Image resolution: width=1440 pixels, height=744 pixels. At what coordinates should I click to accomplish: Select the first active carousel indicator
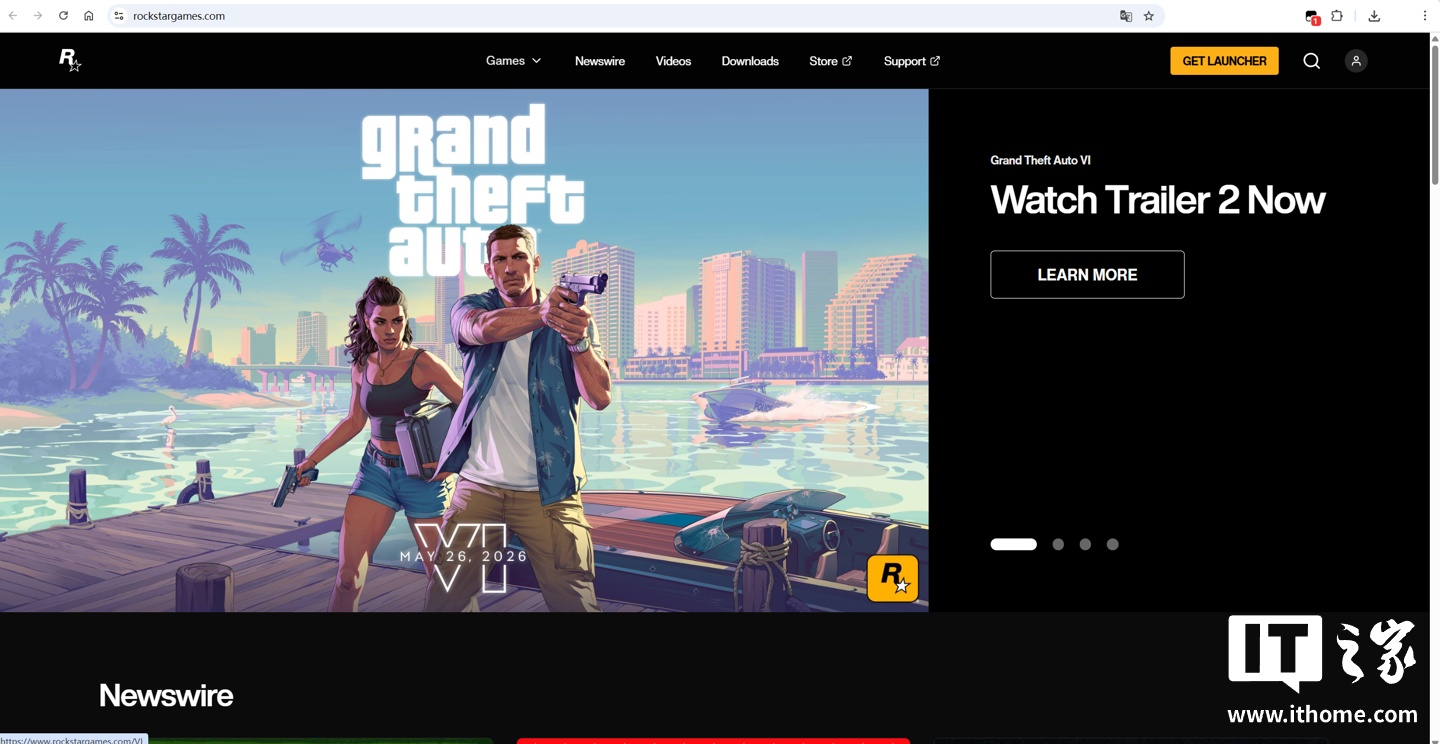point(1013,544)
